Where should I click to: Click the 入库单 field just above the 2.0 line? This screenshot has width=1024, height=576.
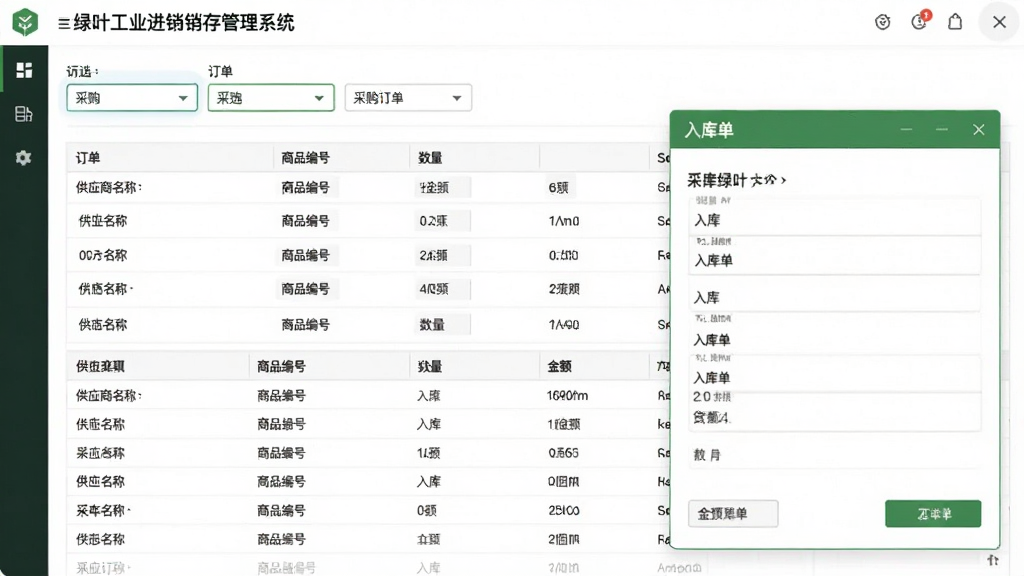835,374
